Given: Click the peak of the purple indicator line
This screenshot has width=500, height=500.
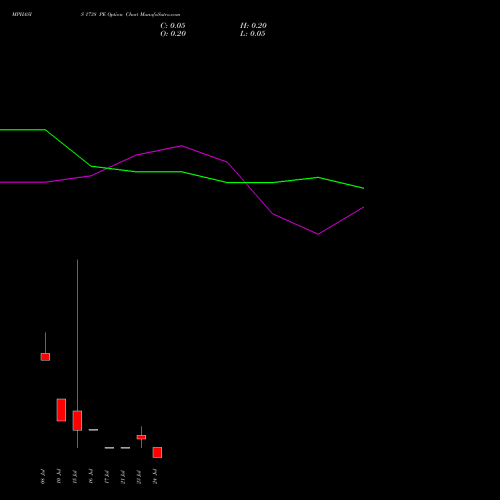Looking at the screenshot, I should (182, 146).
